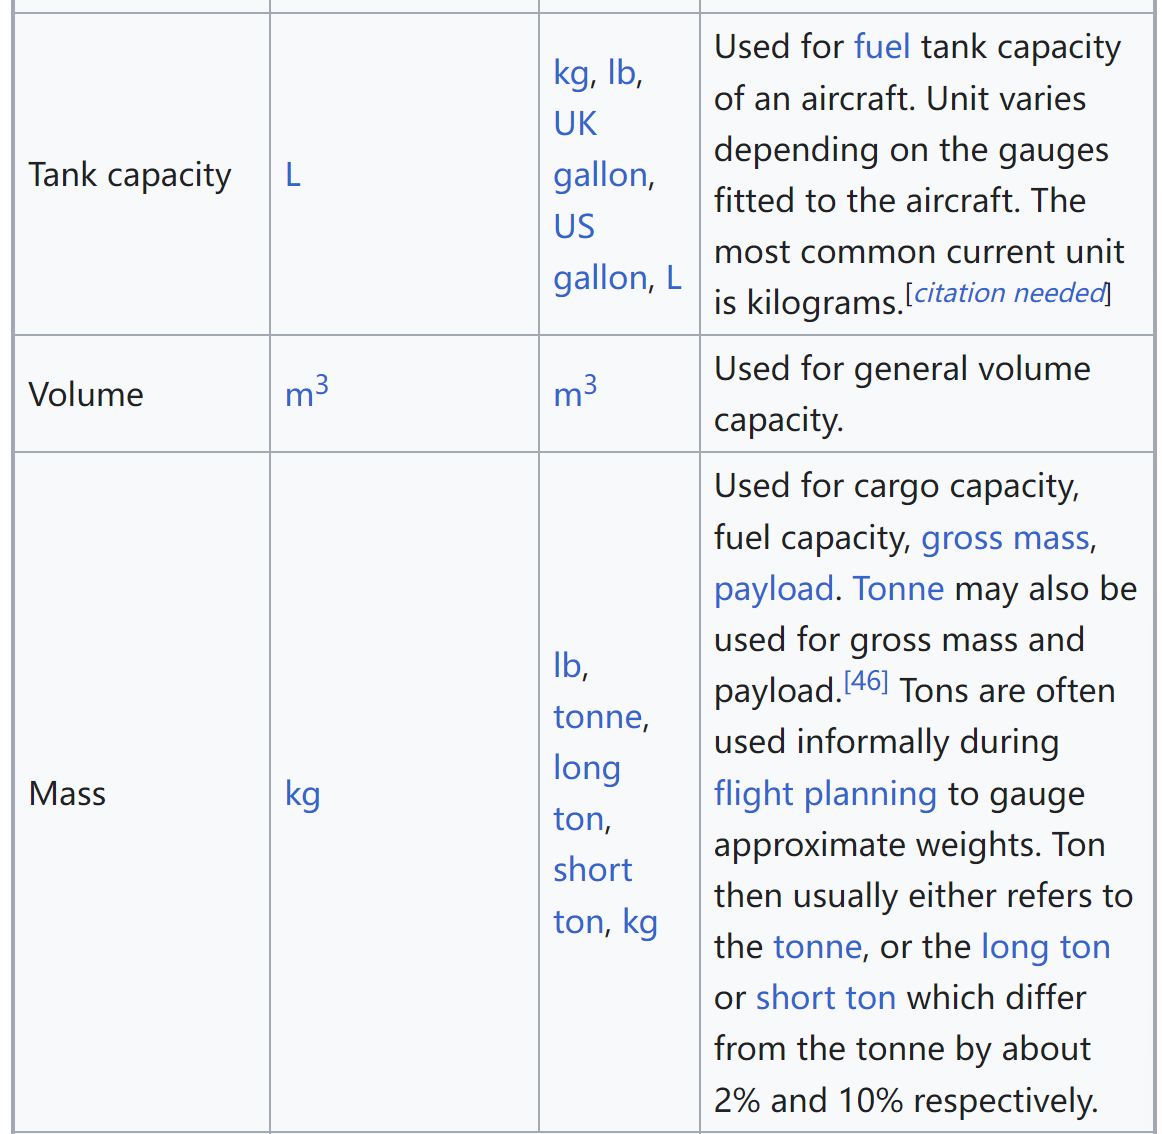Viewport: 1162px width, 1134px height.
Task: Follow the 'US gallon' link in the Tank capacity row
Action: click(600, 252)
